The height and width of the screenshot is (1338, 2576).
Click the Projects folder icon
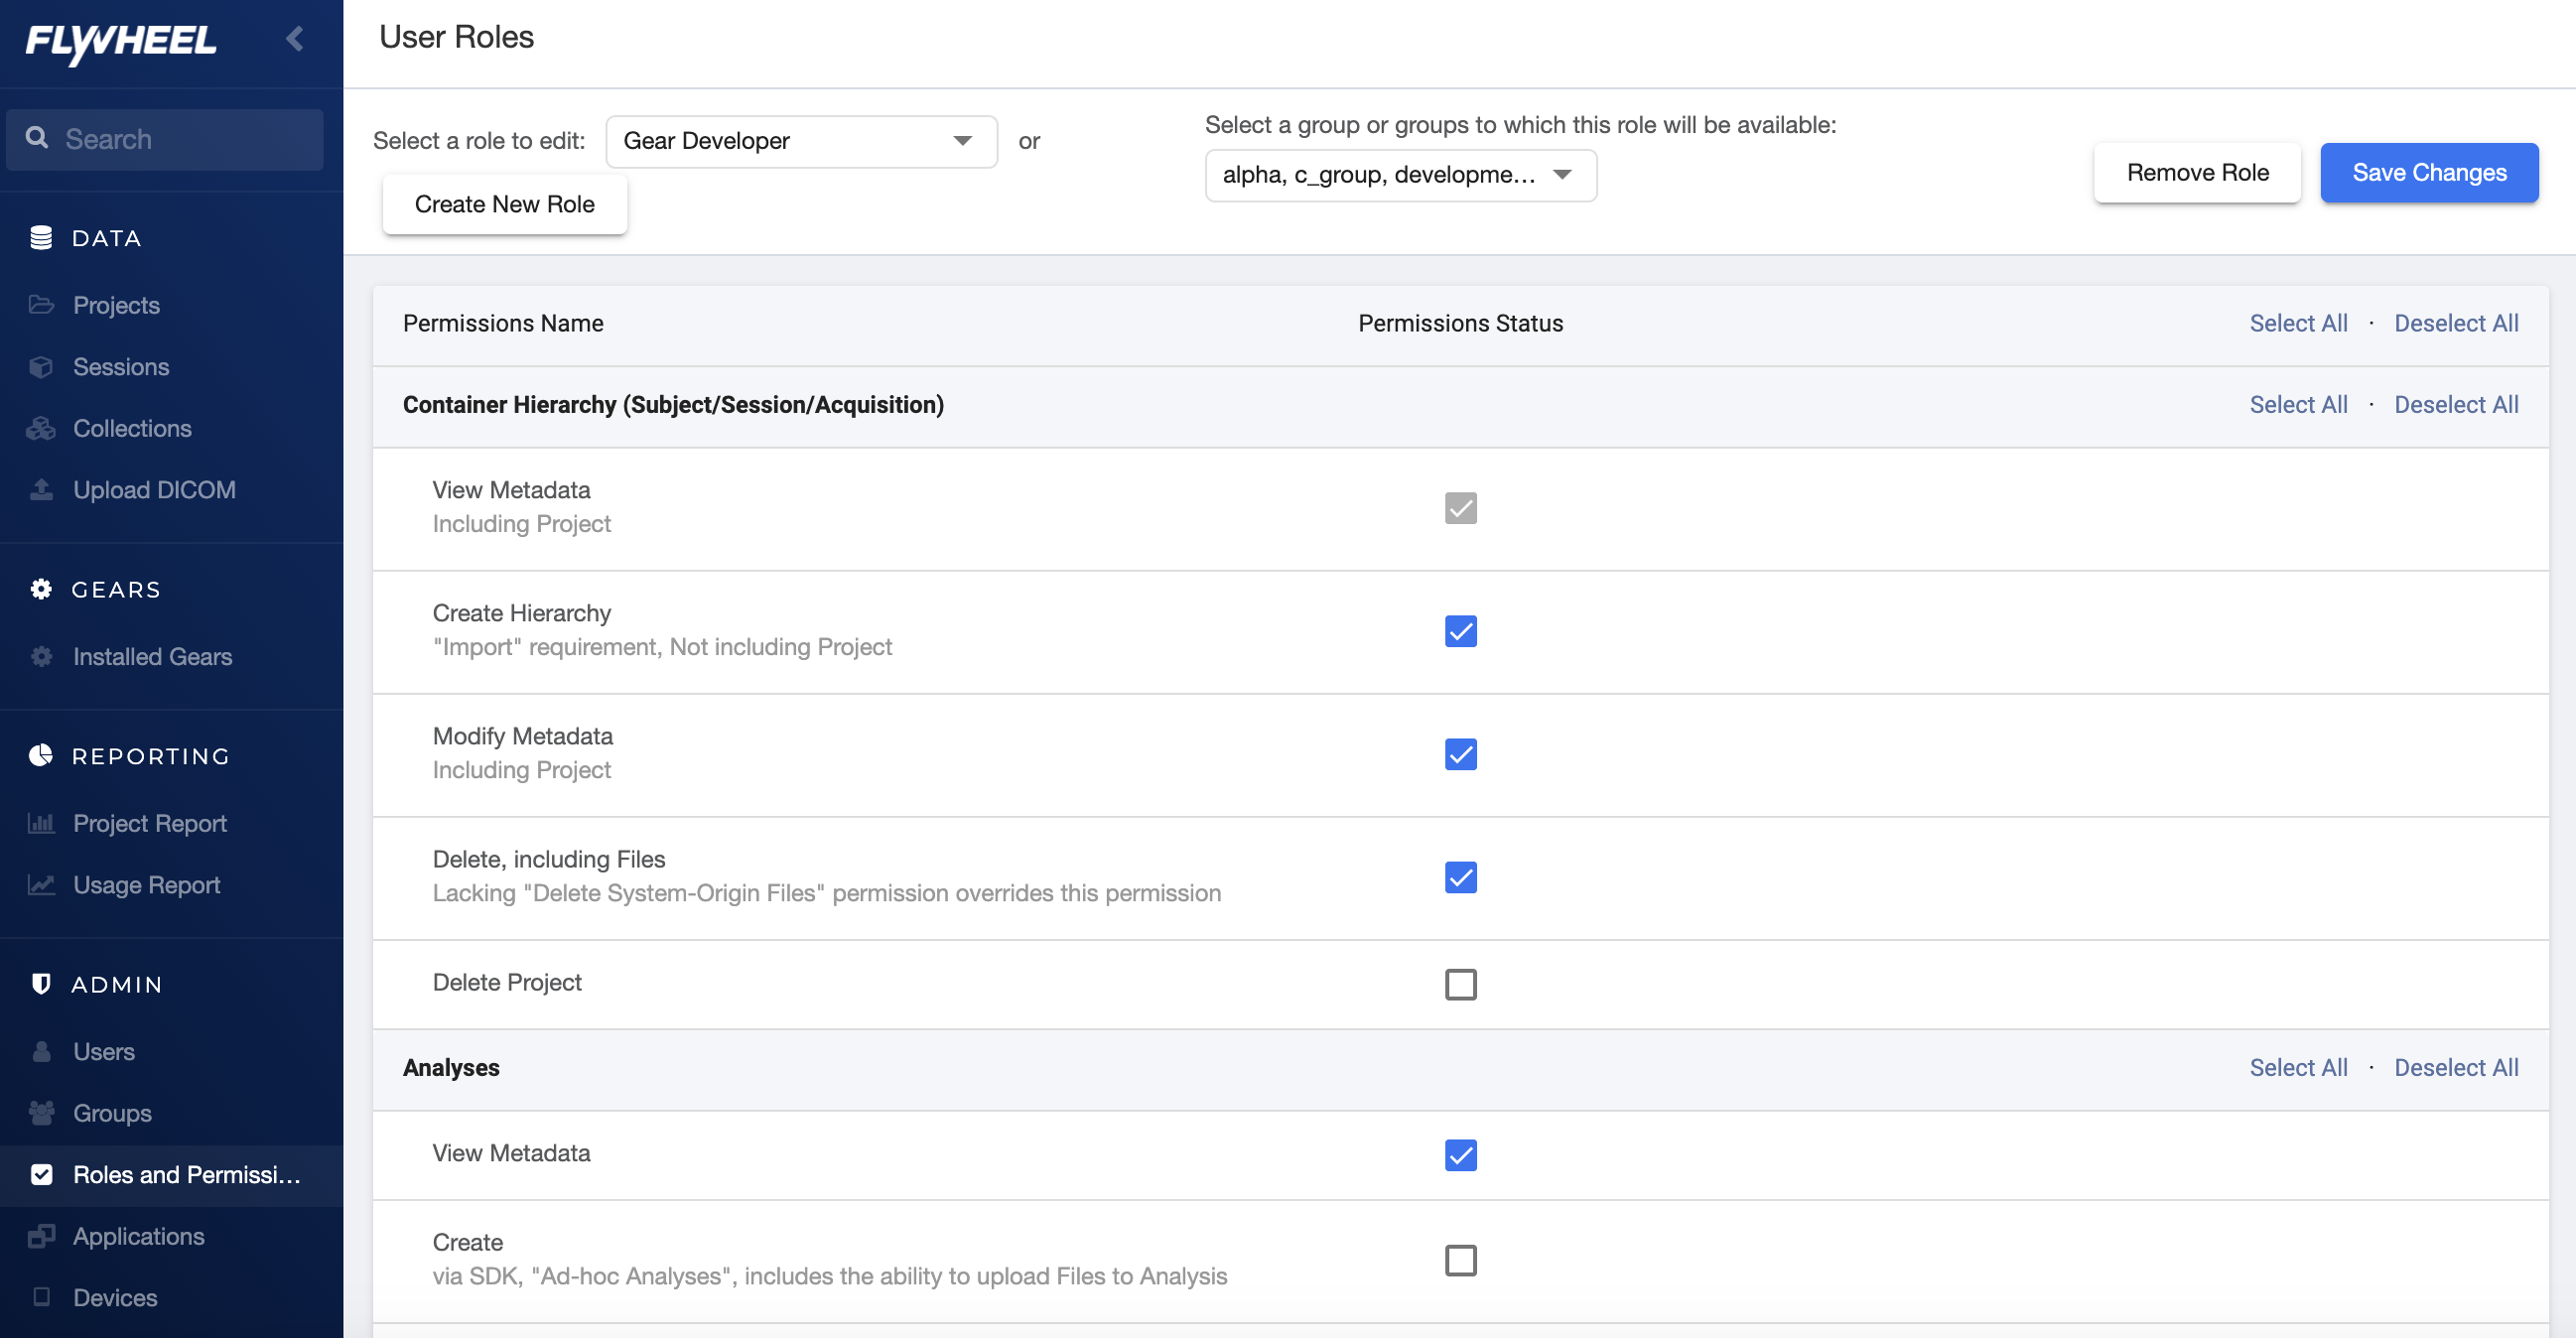(x=41, y=305)
